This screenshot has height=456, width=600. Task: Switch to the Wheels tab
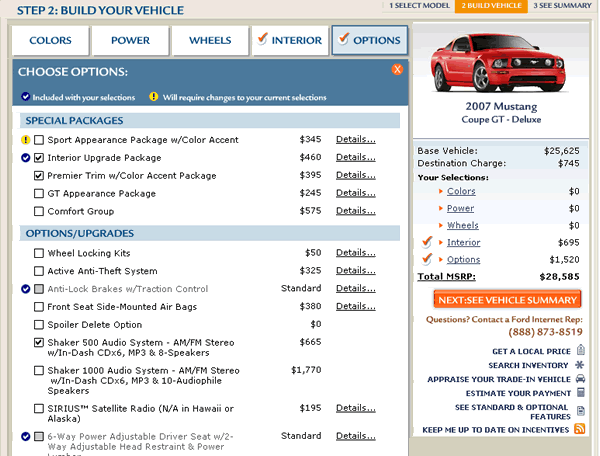pos(208,41)
